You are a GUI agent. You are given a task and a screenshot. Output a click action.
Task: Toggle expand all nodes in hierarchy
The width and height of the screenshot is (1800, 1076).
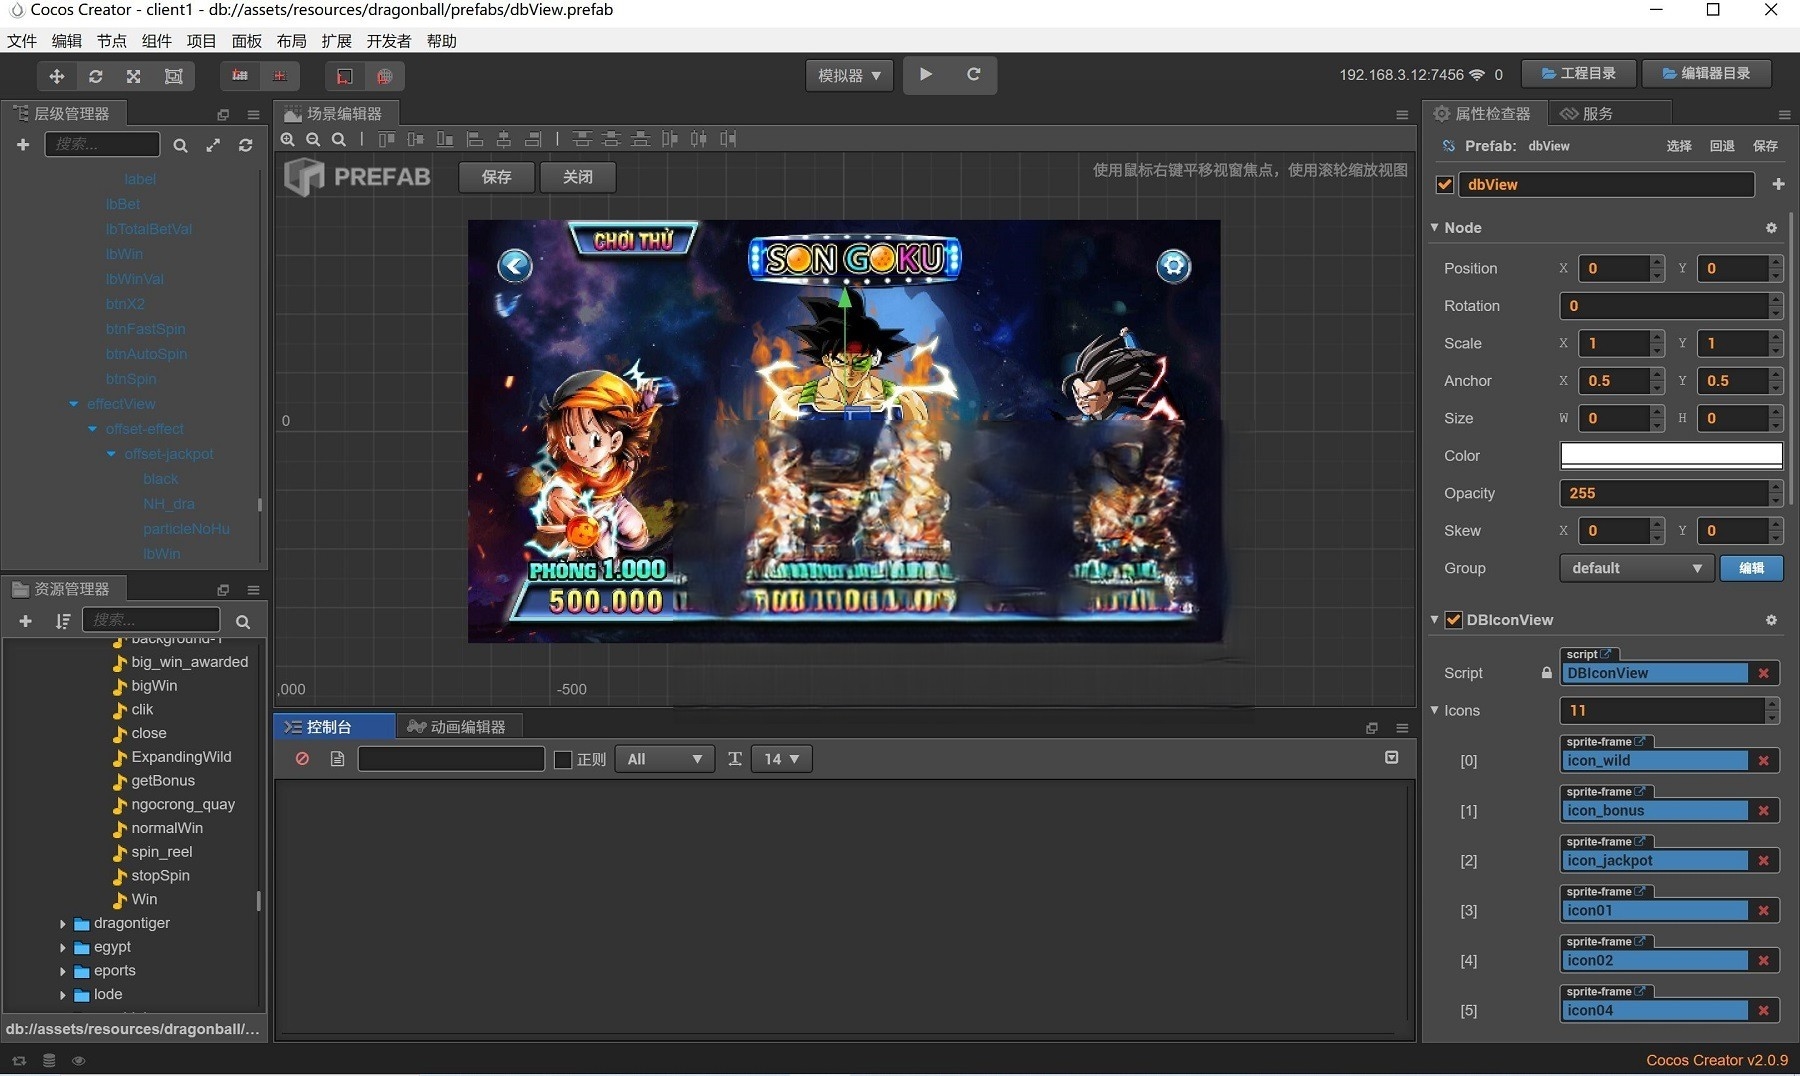pyautogui.click(x=213, y=145)
